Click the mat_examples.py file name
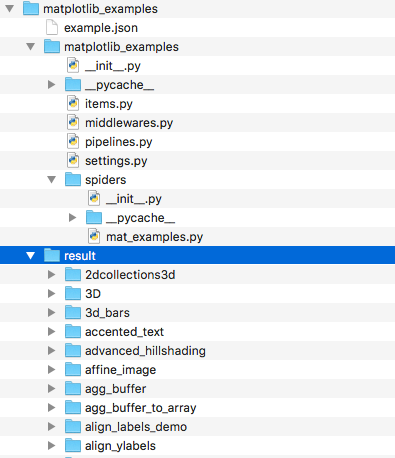Image resolution: width=395 pixels, height=458 pixels. click(155, 237)
